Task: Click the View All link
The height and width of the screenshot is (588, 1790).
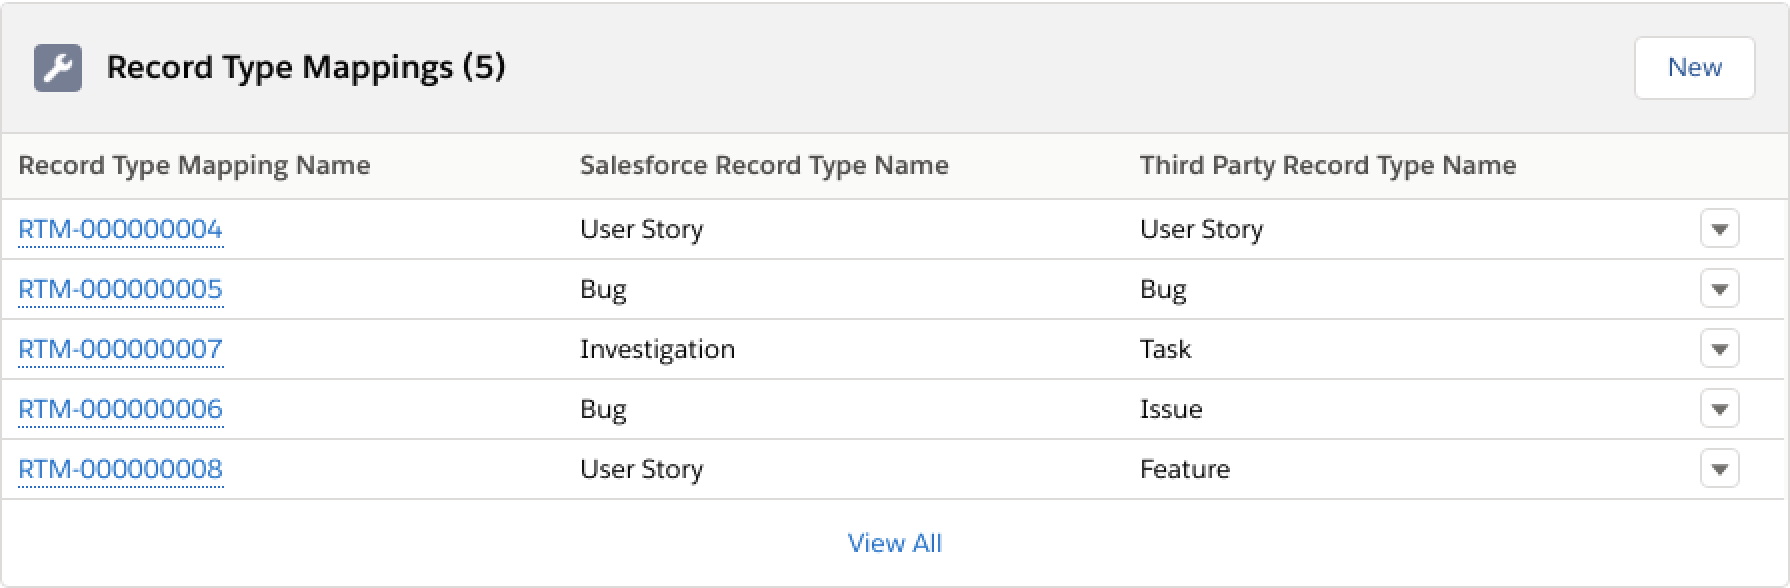Action: click(894, 543)
